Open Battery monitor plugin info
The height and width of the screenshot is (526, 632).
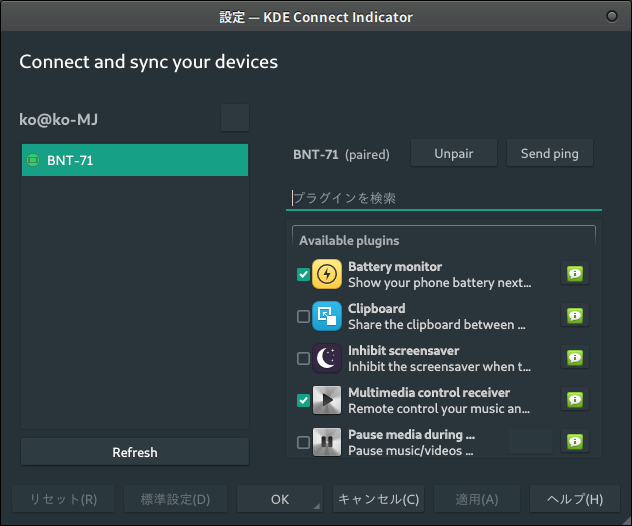(x=575, y=274)
